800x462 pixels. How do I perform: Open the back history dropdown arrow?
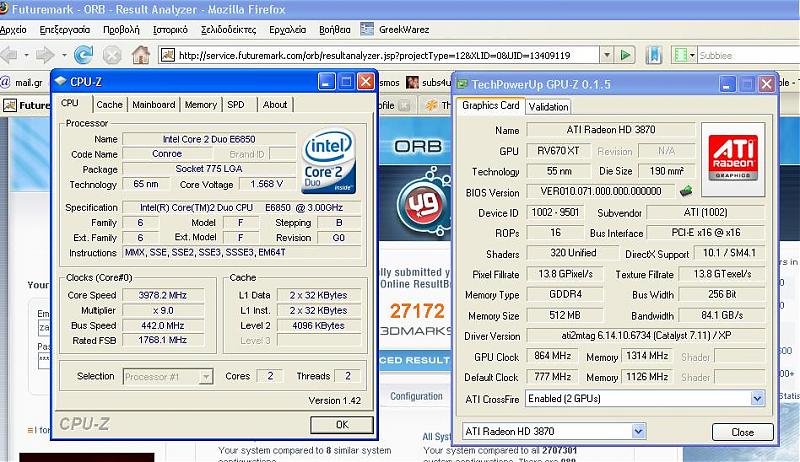(26, 55)
